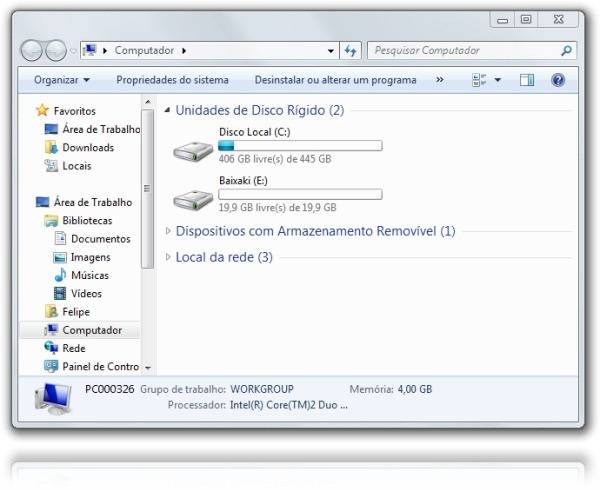This screenshot has width=600, height=490.
Task: Open the Vídeos library
Action: click(x=78, y=293)
